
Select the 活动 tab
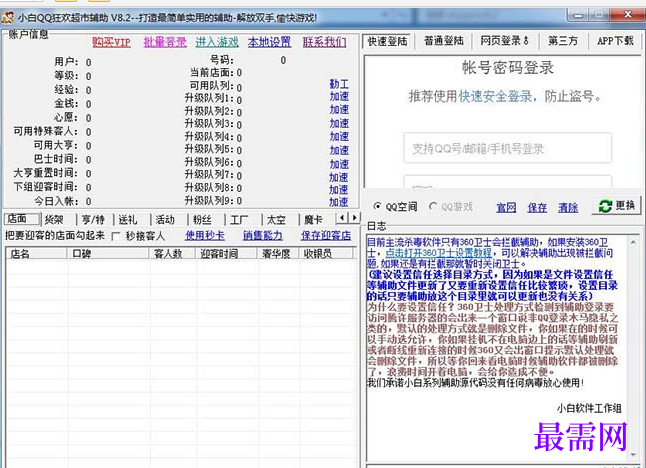pos(169,220)
